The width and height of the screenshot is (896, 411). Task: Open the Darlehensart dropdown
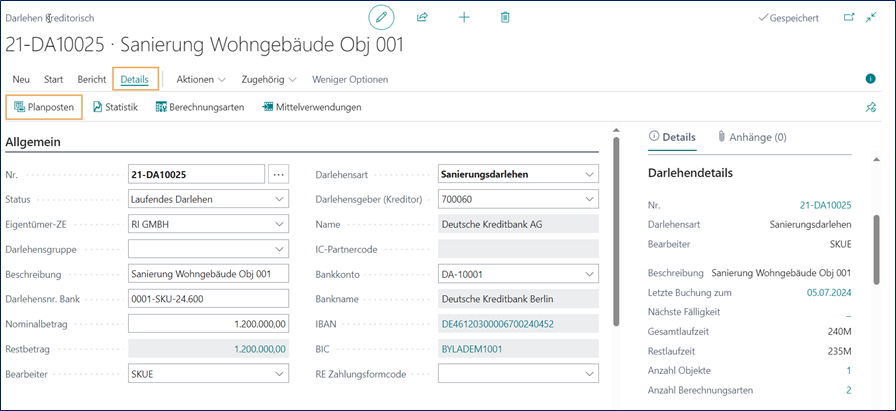(x=589, y=174)
